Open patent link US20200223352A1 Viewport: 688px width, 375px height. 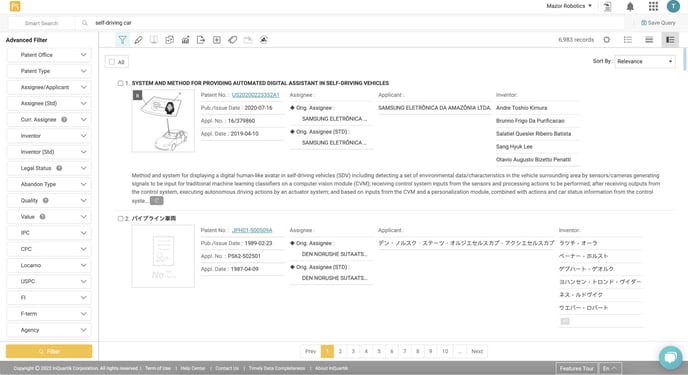click(x=255, y=95)
